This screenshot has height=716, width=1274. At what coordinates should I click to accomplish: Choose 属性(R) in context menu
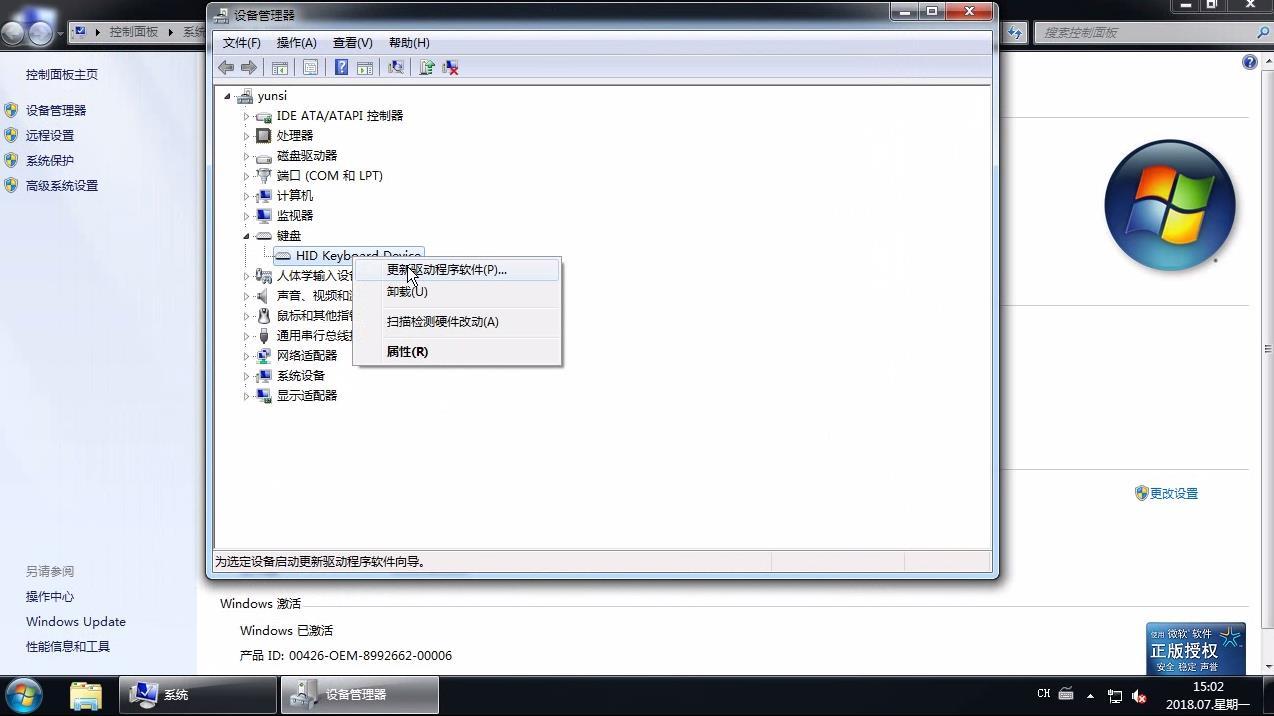(457, 352)
